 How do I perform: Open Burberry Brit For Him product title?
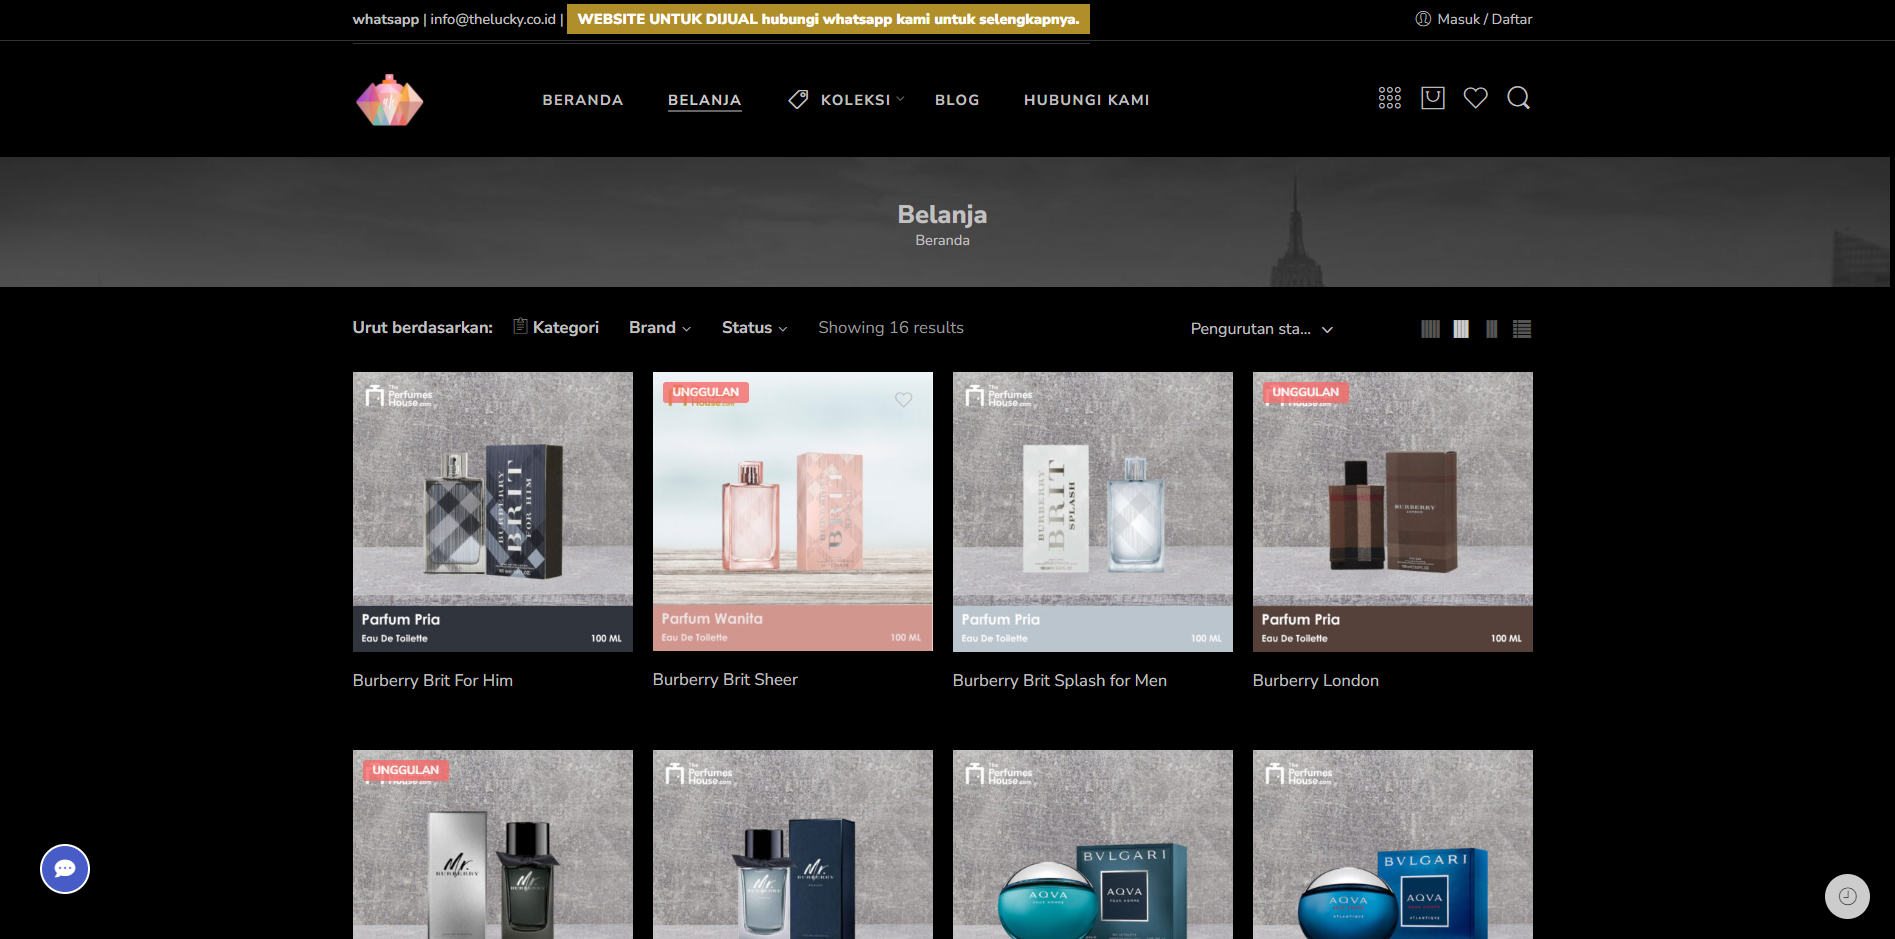[433, 680]
